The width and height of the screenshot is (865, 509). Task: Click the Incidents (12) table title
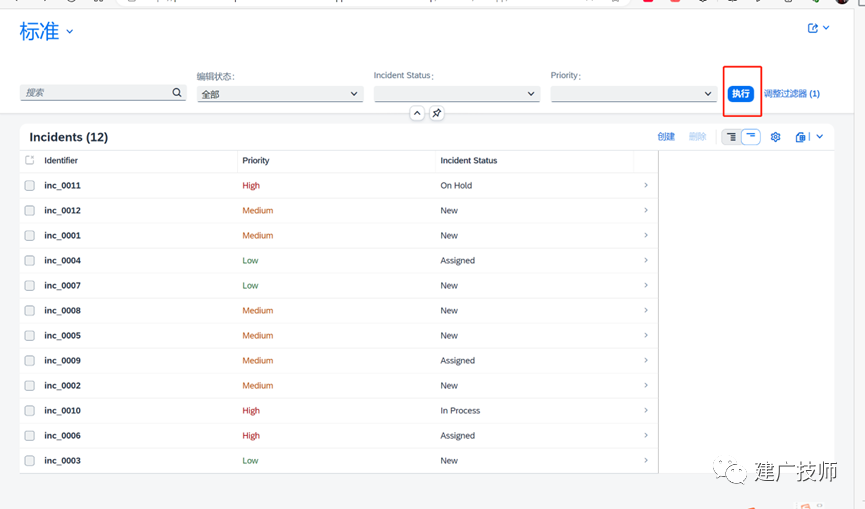[69, 137]
